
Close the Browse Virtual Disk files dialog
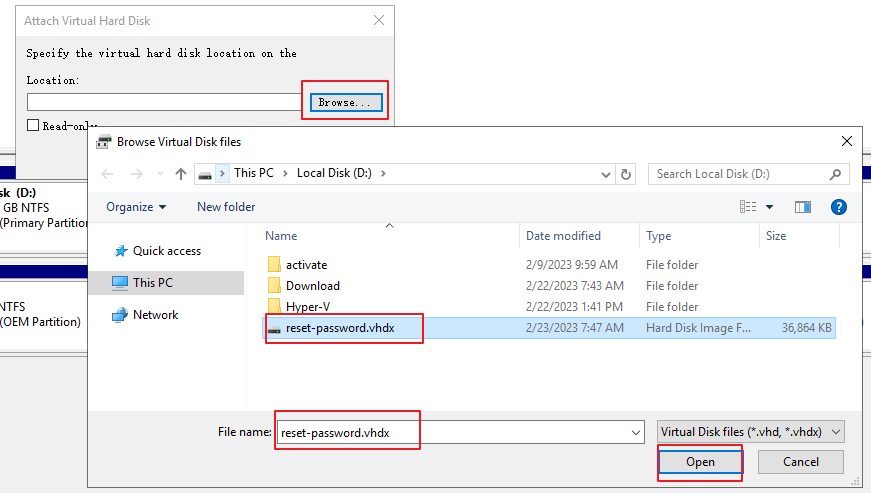[x=847, y=142]
